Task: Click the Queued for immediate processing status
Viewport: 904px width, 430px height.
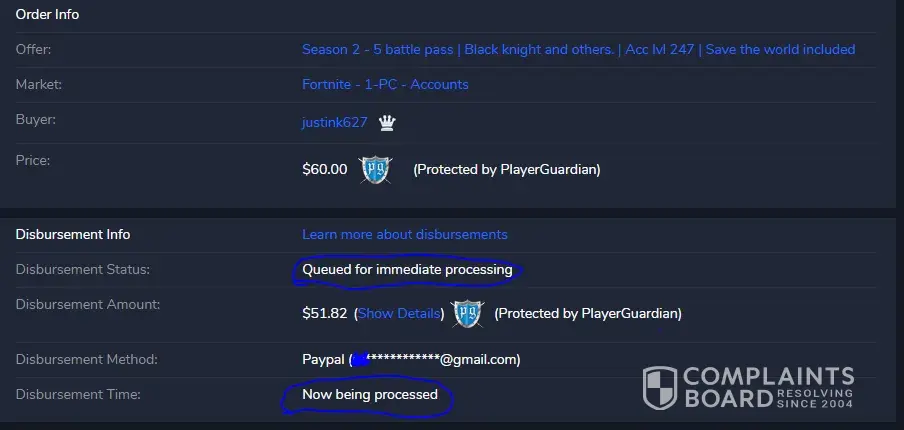Action: point(407,269)
